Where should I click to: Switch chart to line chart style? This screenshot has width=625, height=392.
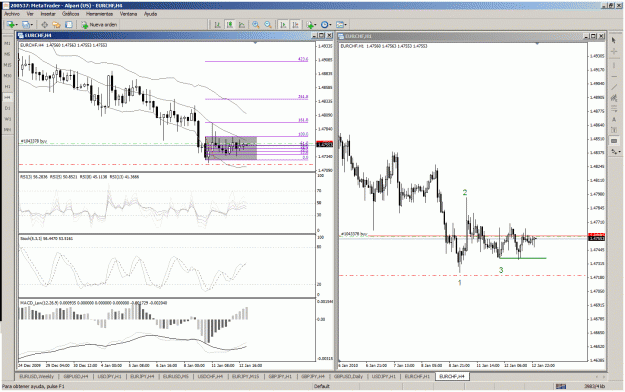[x=242, y=25]
